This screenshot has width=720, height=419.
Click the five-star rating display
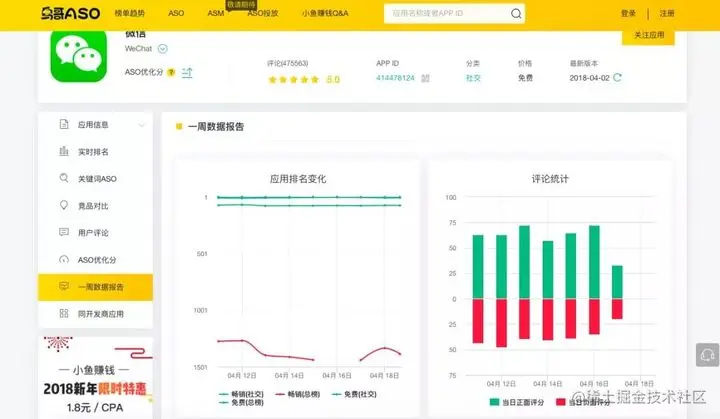[x=293, y=80]
